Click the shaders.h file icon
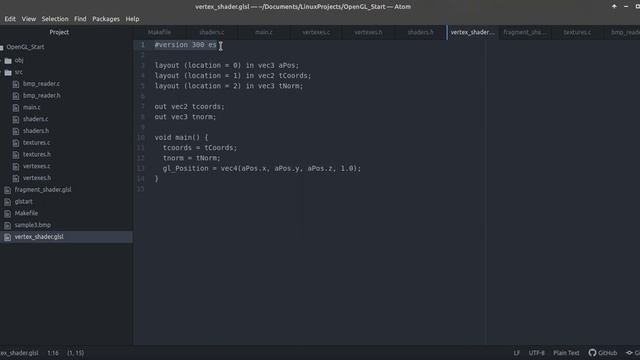This screenshot has width=640, height=360. tap(16, 131)
